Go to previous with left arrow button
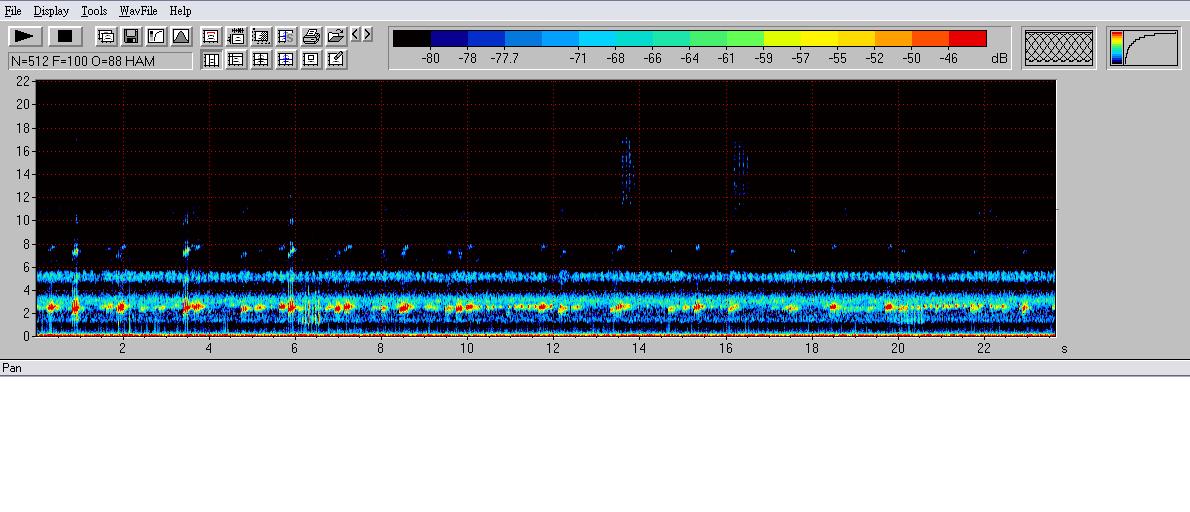1190x512 pixels. 356,35
